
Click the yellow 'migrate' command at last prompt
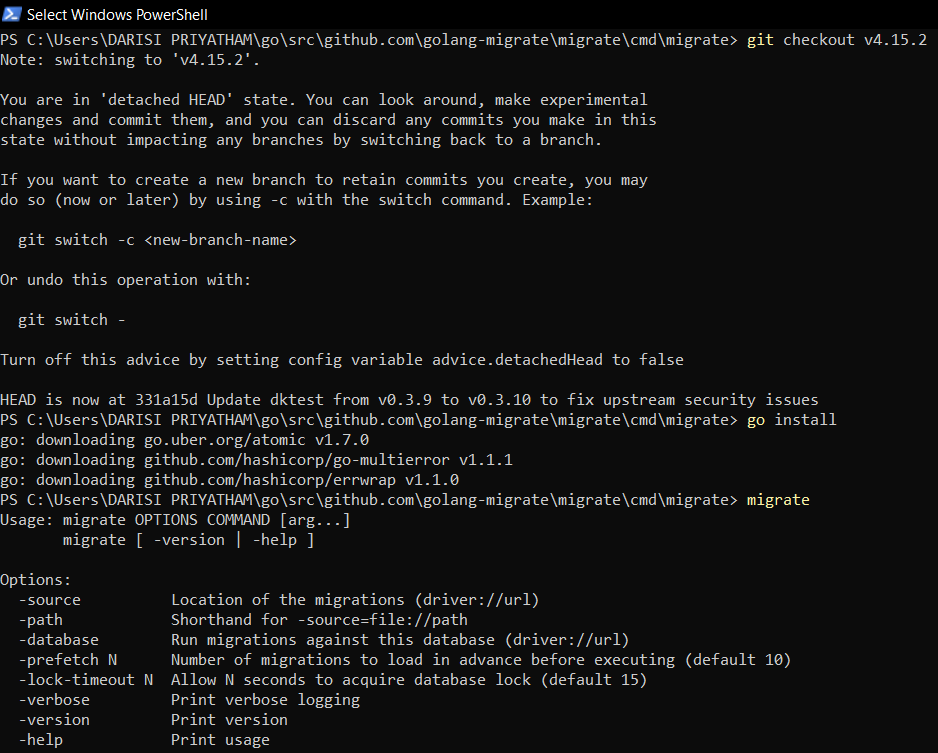tap(778, 500)
